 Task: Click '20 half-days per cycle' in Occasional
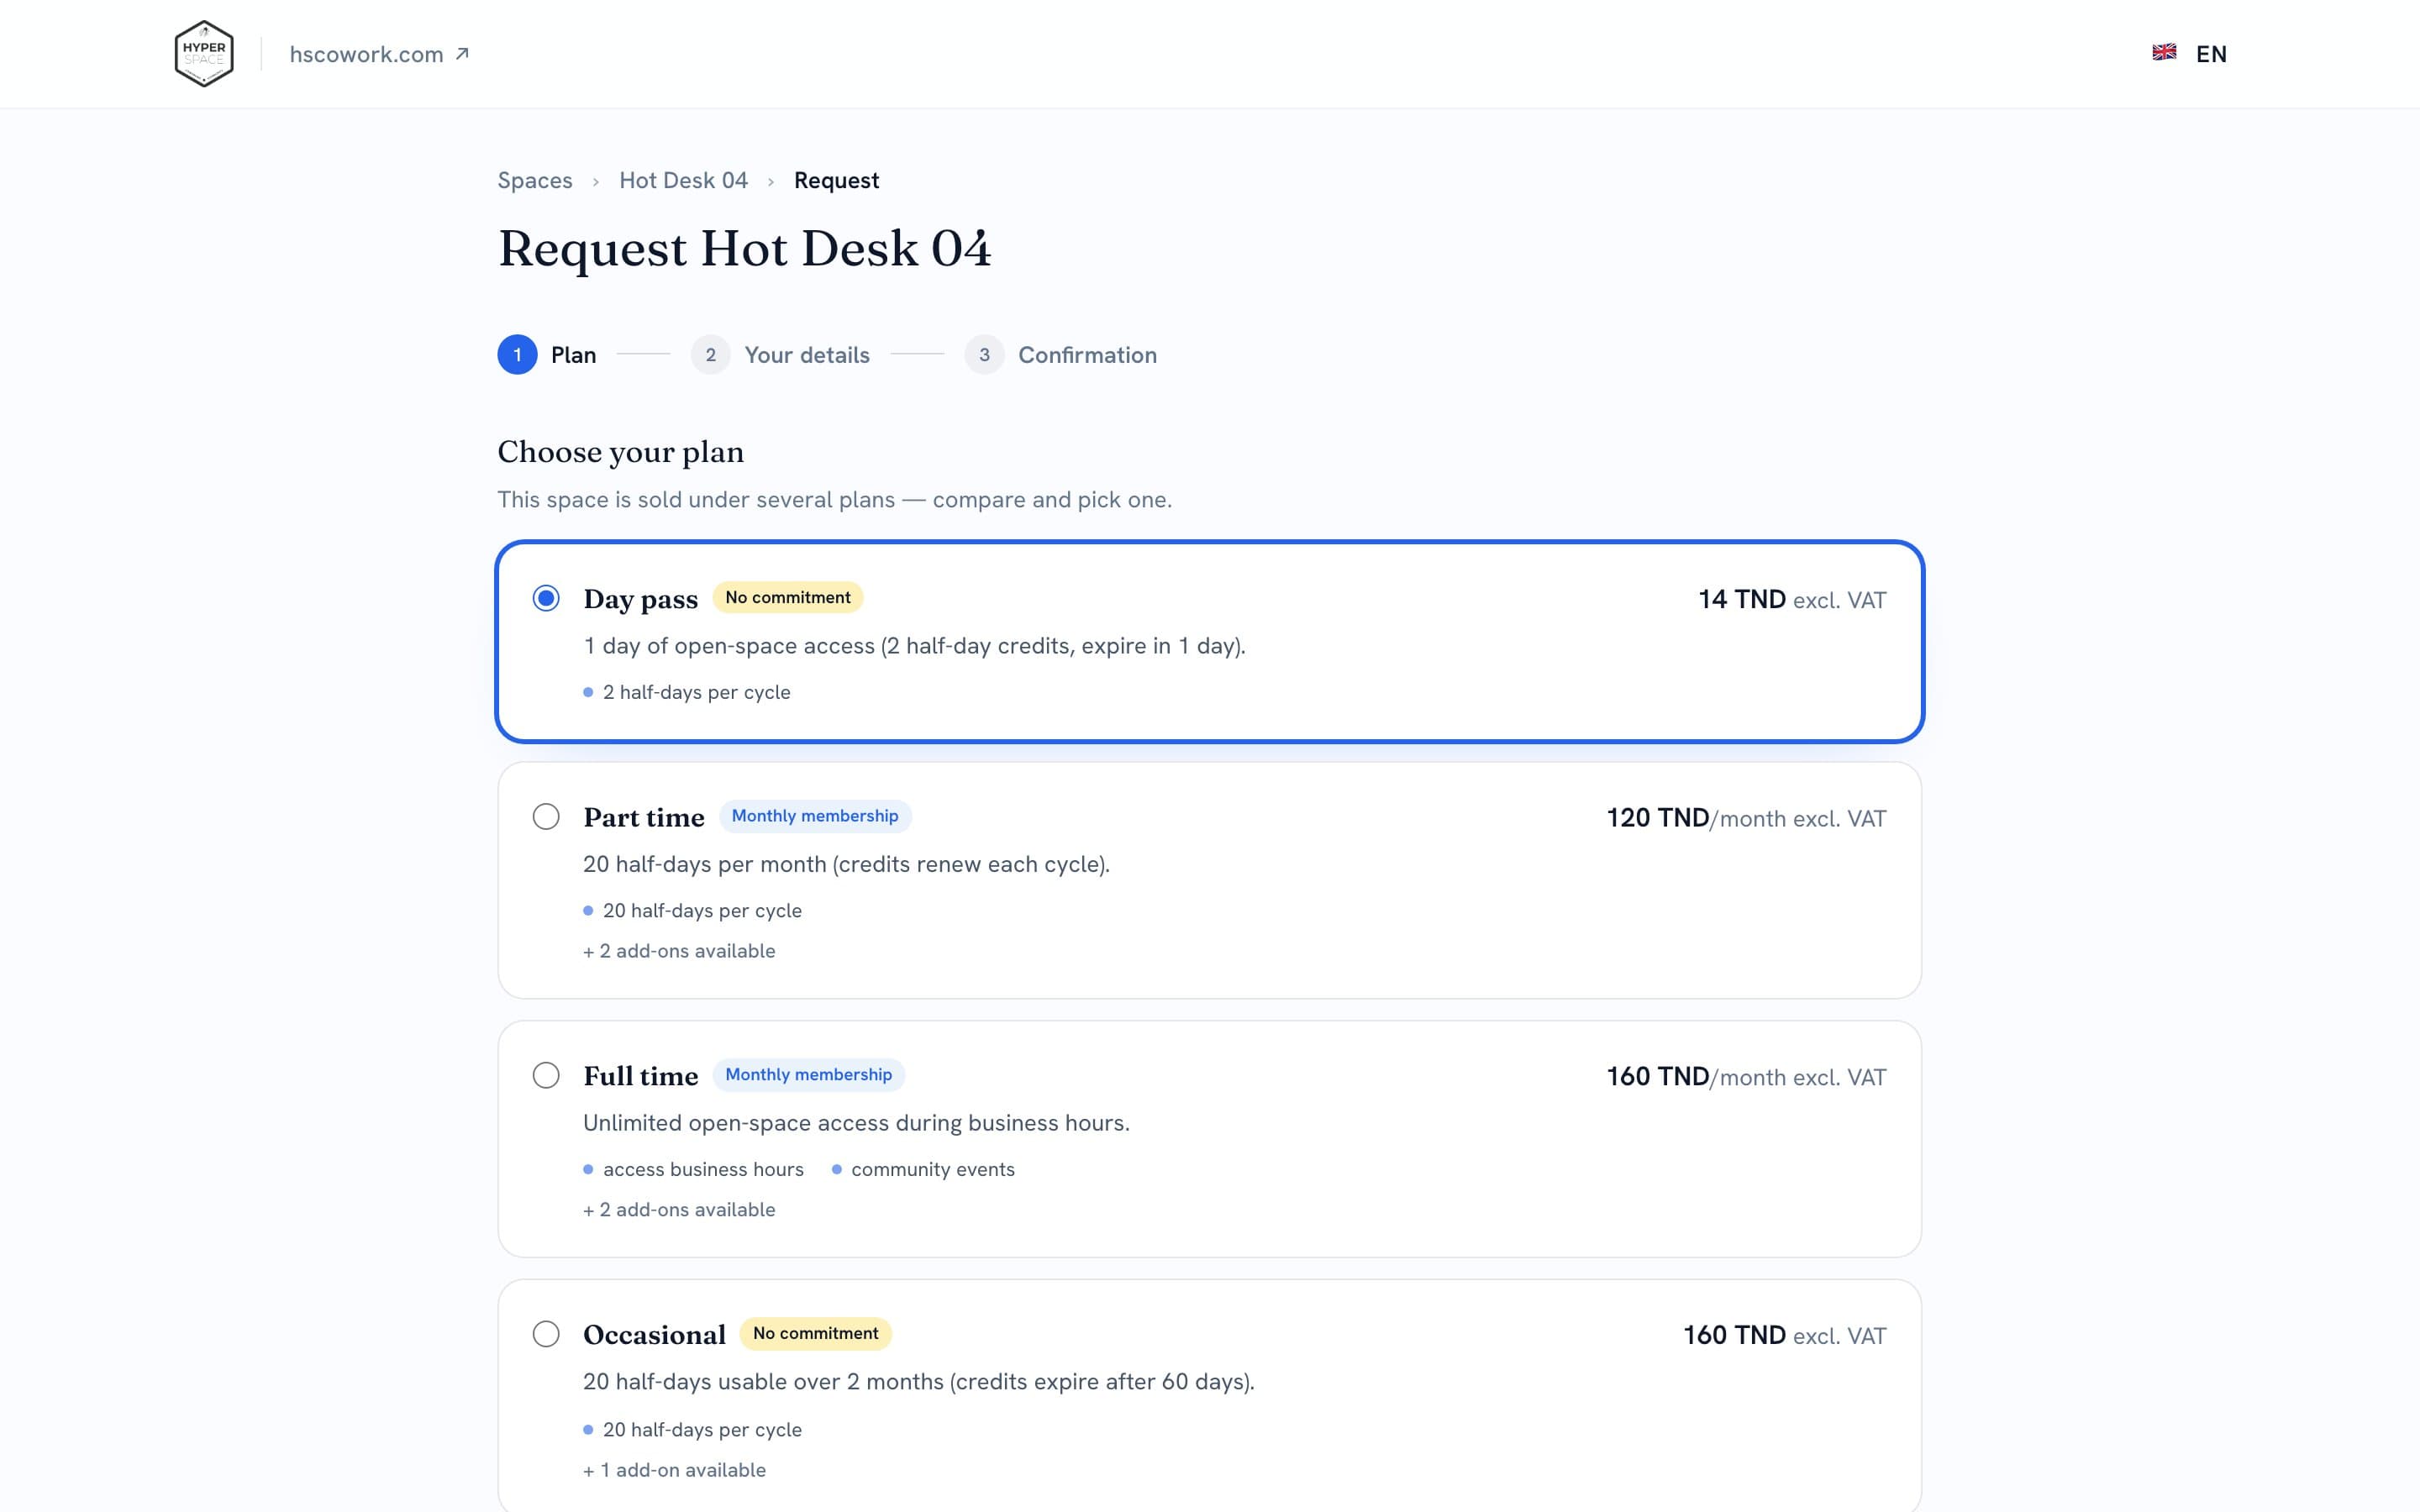693,1430
